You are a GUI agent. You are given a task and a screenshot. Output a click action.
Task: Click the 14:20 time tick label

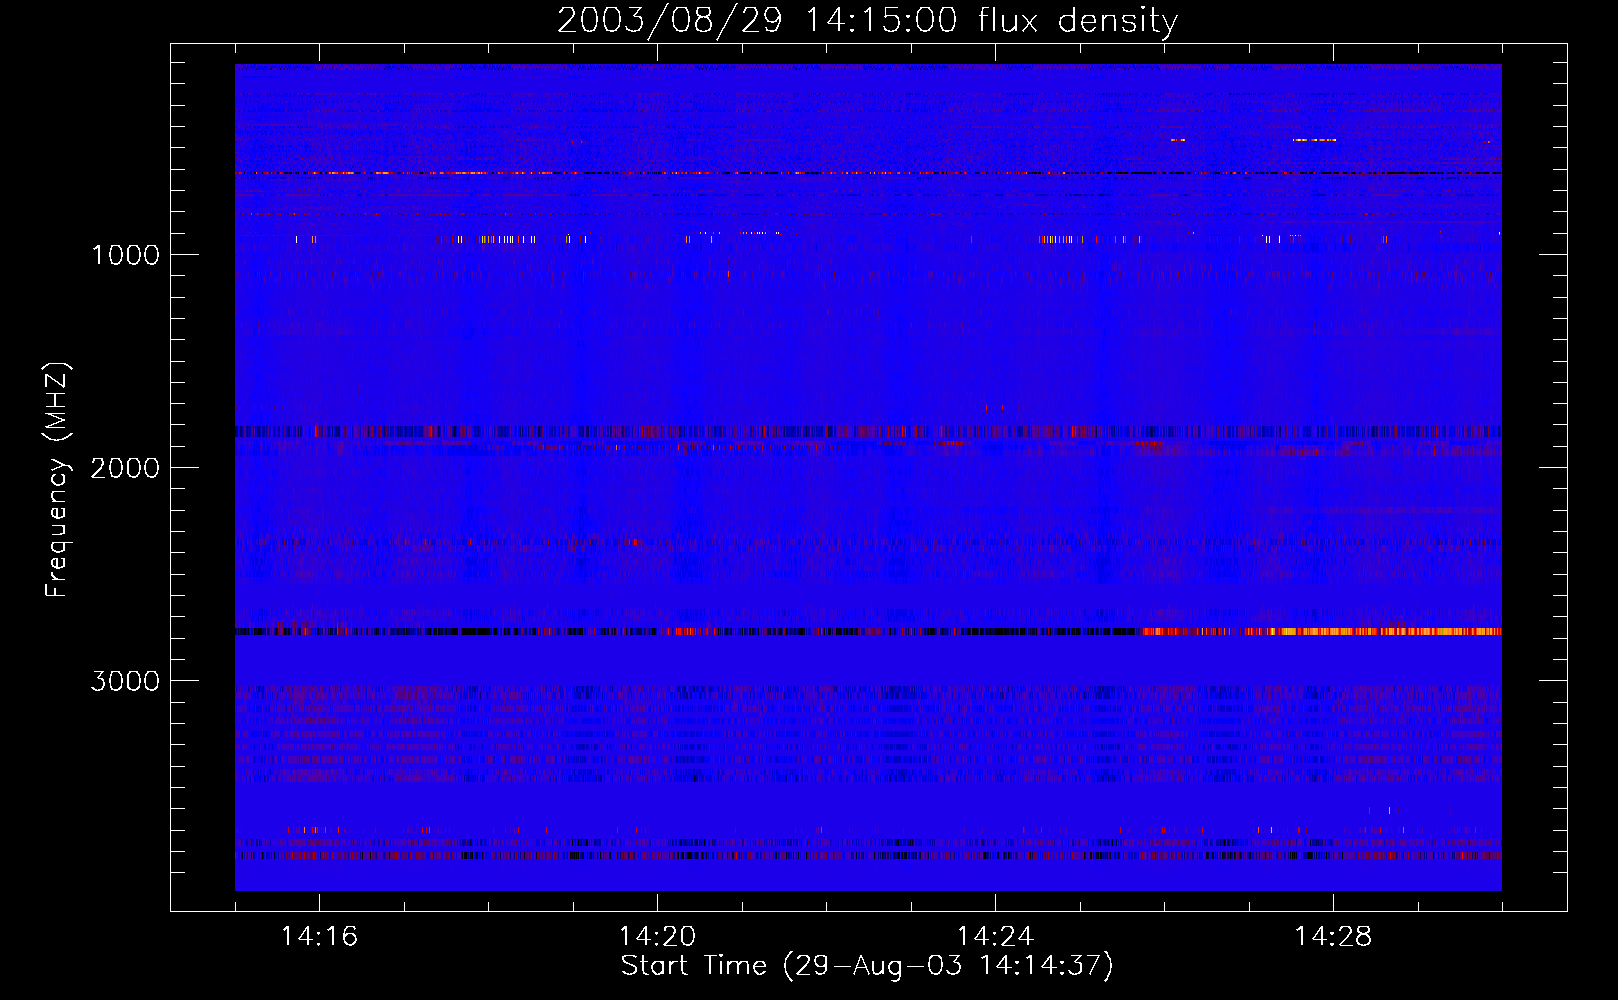[x=657, y=937]
